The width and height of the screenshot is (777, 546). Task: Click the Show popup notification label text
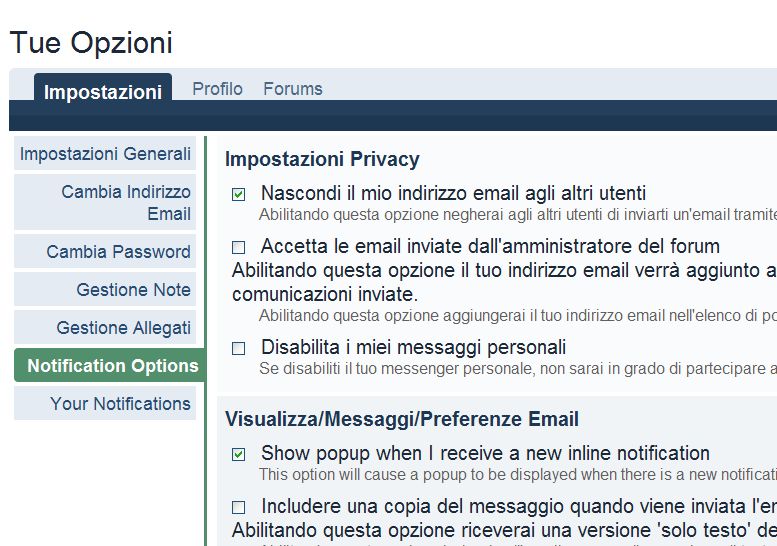pyautogui.click(x=485, y=453)
